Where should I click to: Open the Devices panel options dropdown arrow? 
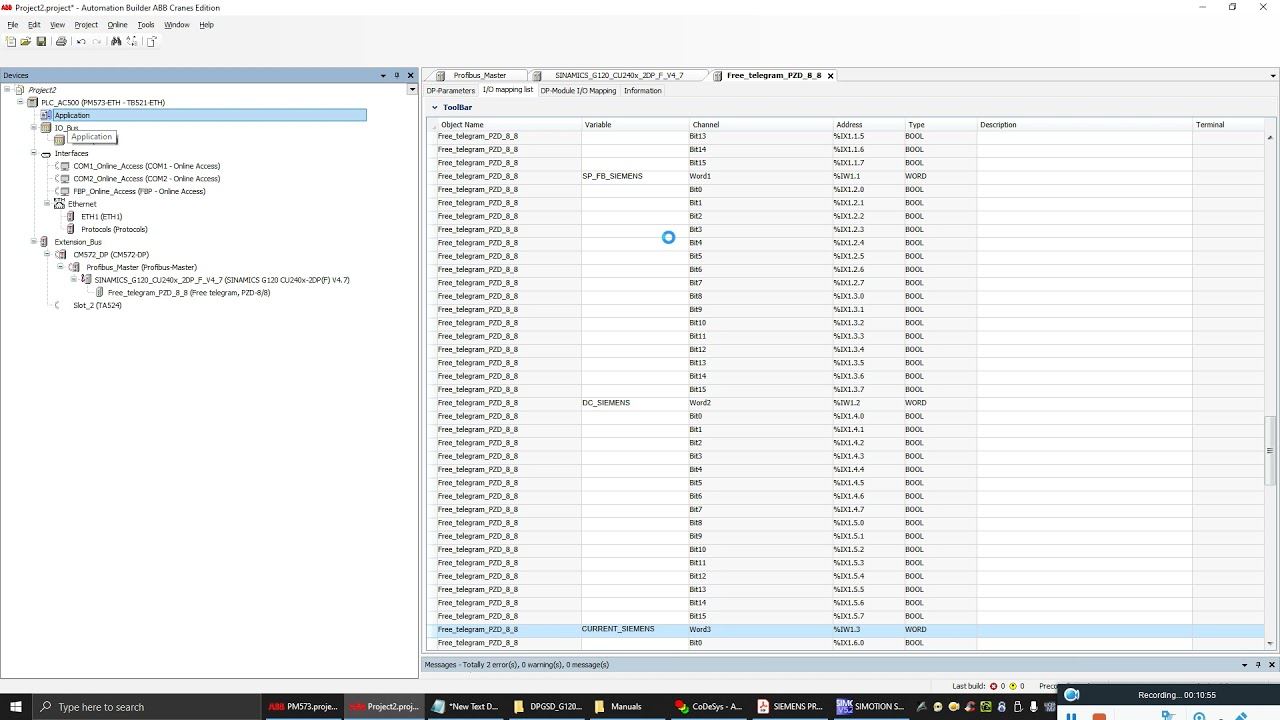coord(383,75)
